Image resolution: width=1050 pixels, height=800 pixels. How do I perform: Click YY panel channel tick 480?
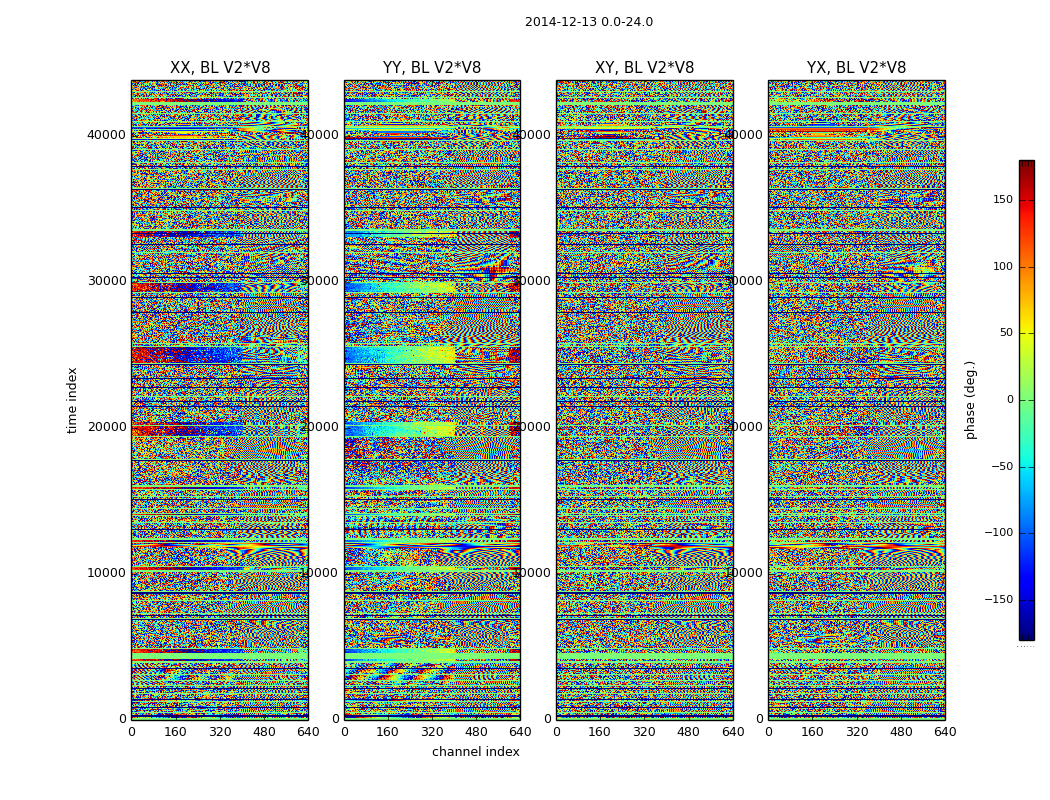coord(476,732)
